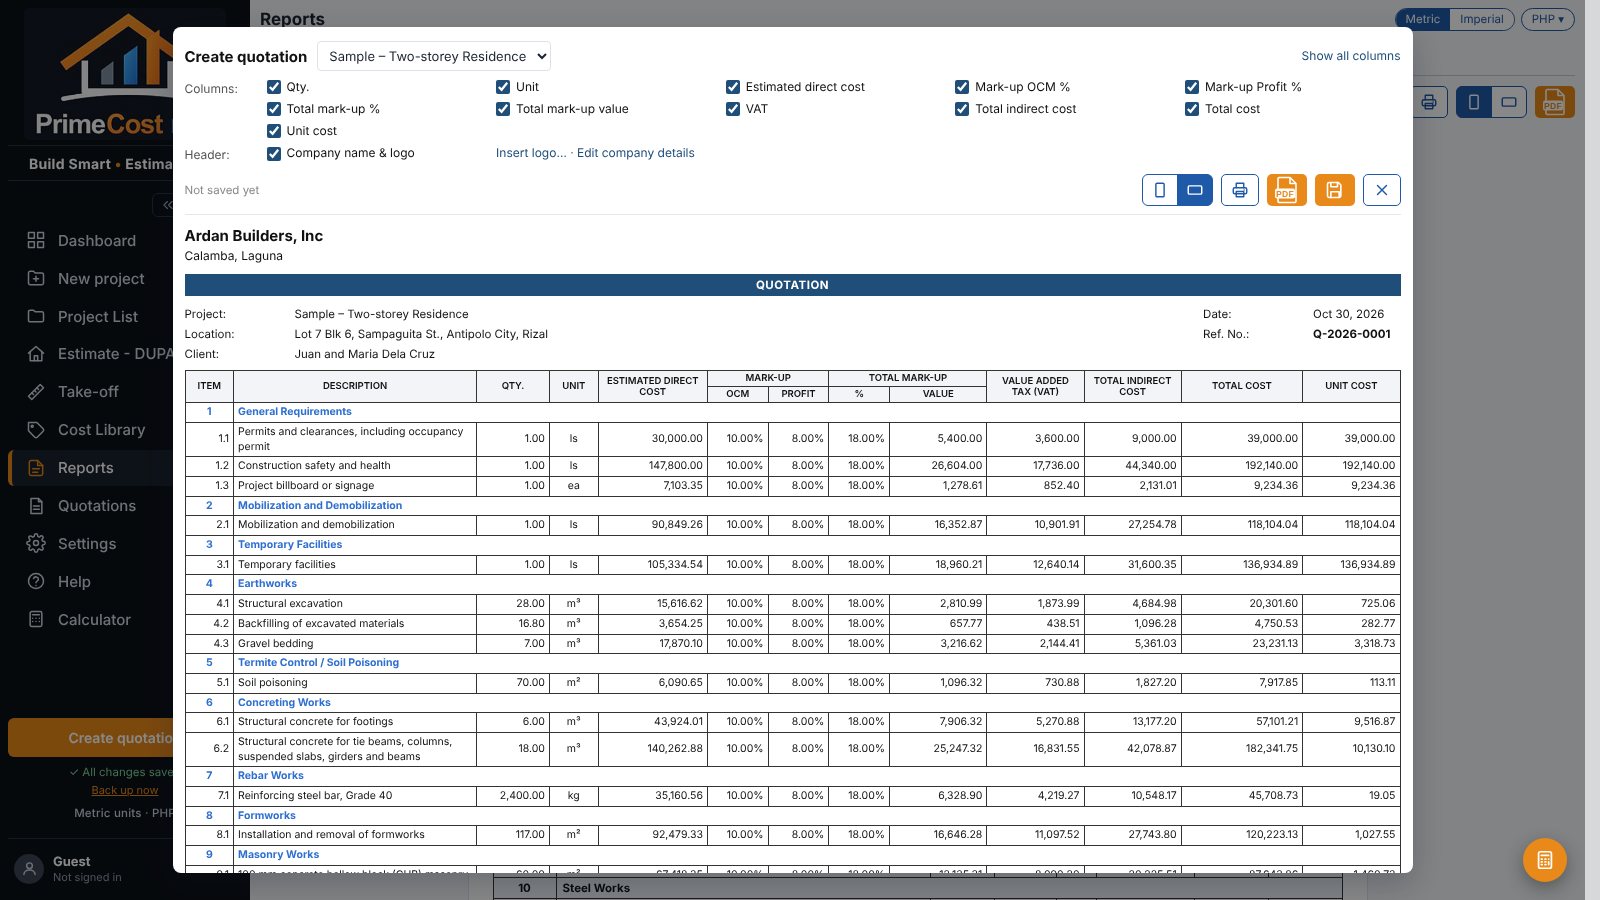Select Metric units tab

[1422, 19]
